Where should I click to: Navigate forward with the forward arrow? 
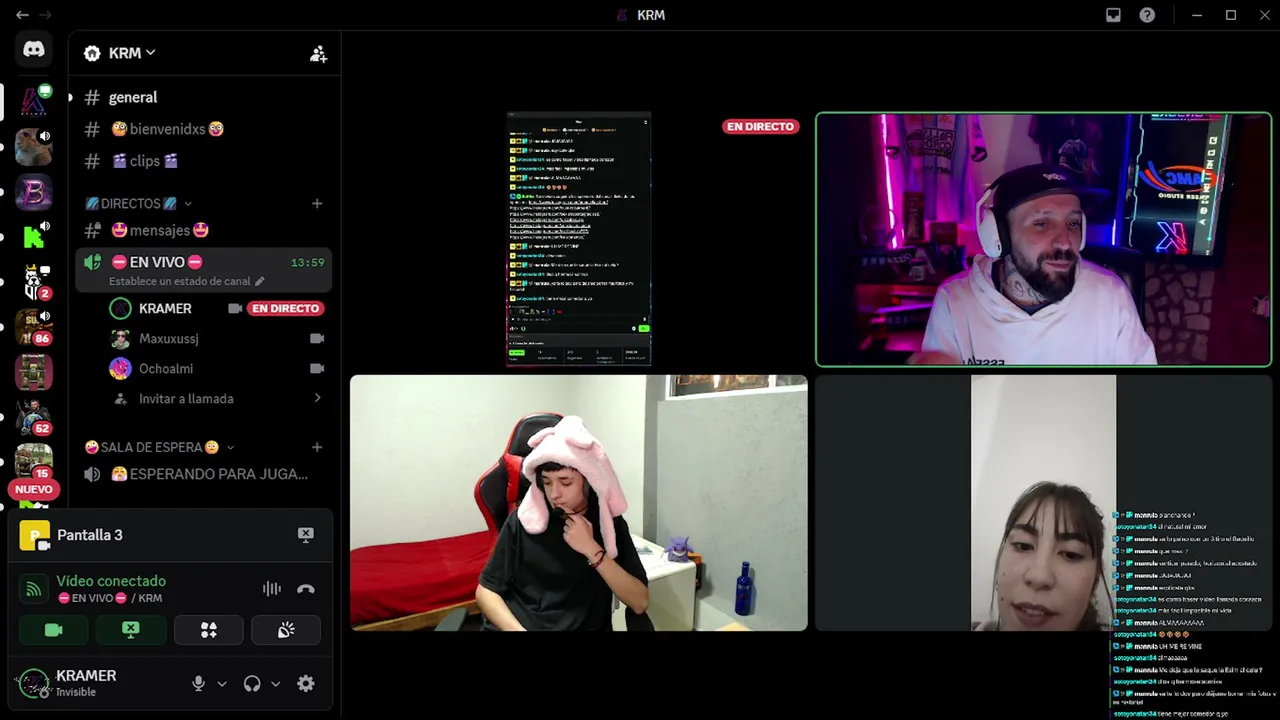point(45,15)
